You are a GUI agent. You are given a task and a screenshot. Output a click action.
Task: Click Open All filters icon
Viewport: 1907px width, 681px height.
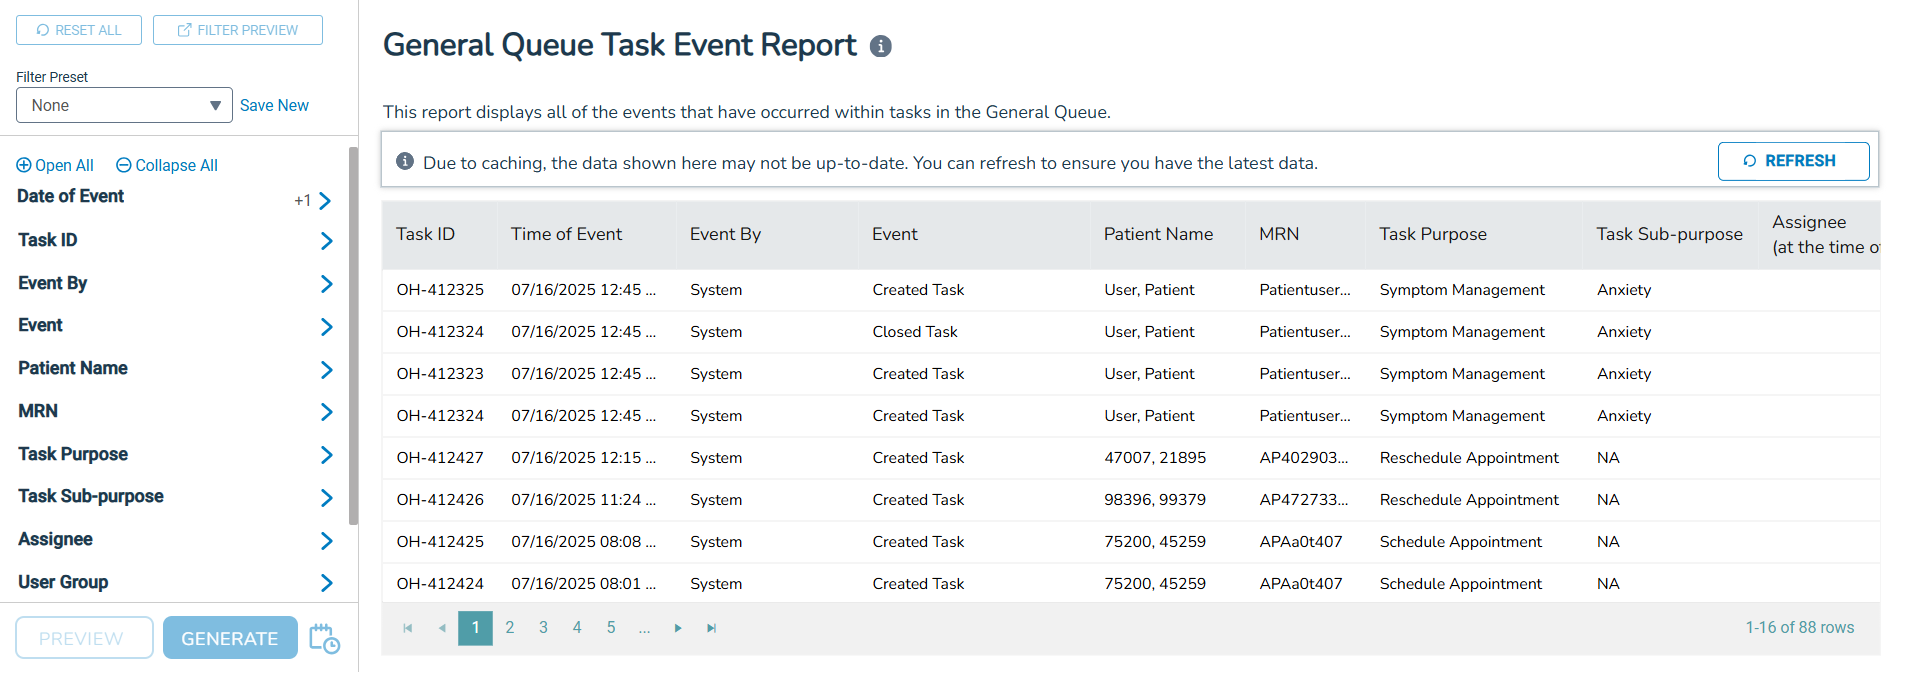(x=24, y=166)
